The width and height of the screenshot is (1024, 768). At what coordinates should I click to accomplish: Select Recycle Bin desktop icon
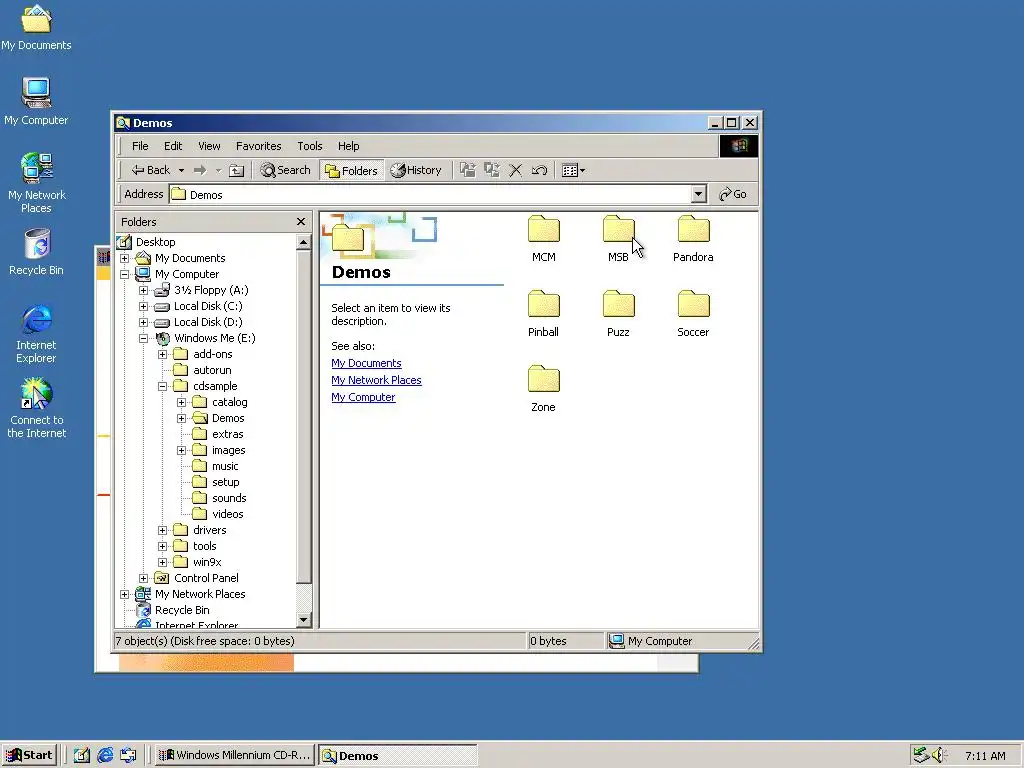pos(36,251)
